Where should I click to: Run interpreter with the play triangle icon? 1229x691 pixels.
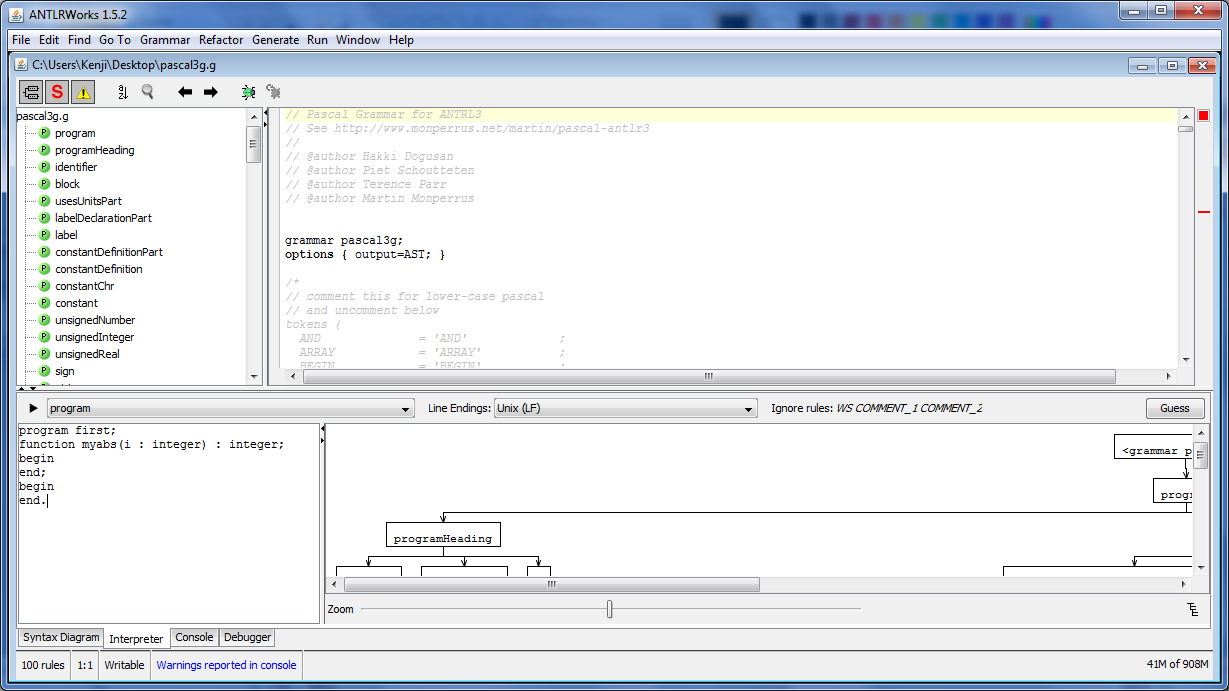coord(33,408)
